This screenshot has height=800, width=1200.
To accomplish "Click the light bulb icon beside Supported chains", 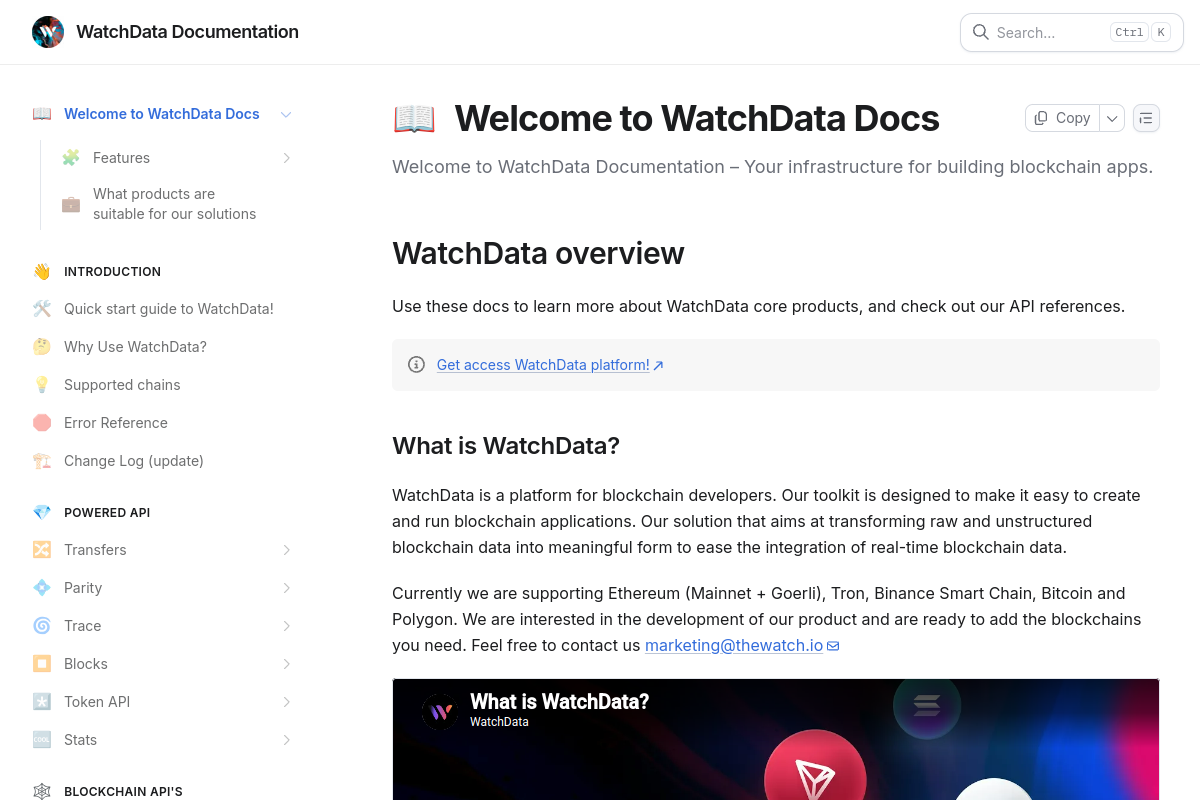I will point(42,385).
